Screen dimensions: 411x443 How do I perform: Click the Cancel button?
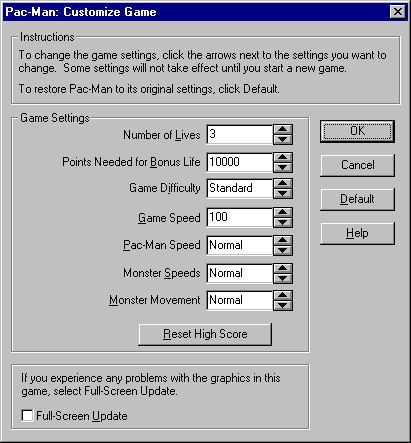coord(357,165)
